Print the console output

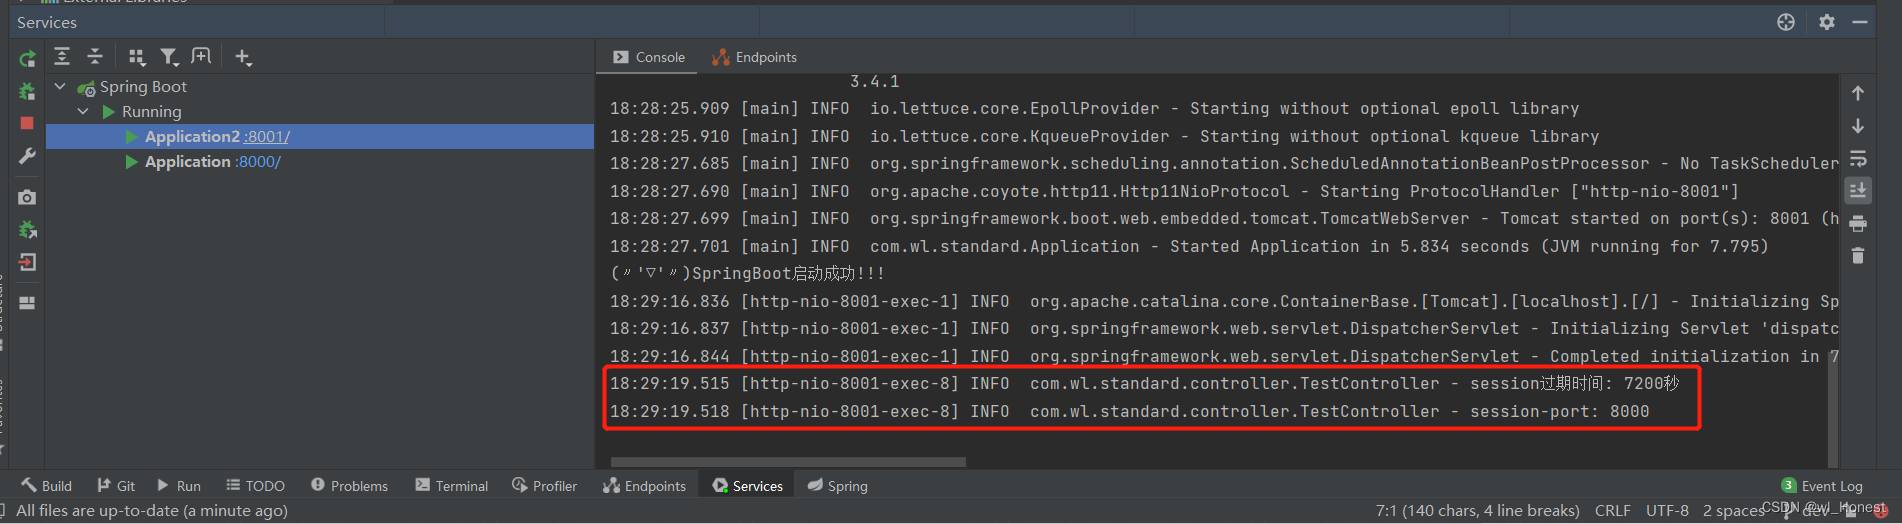pyautogui.click(x=1857, y=223)
